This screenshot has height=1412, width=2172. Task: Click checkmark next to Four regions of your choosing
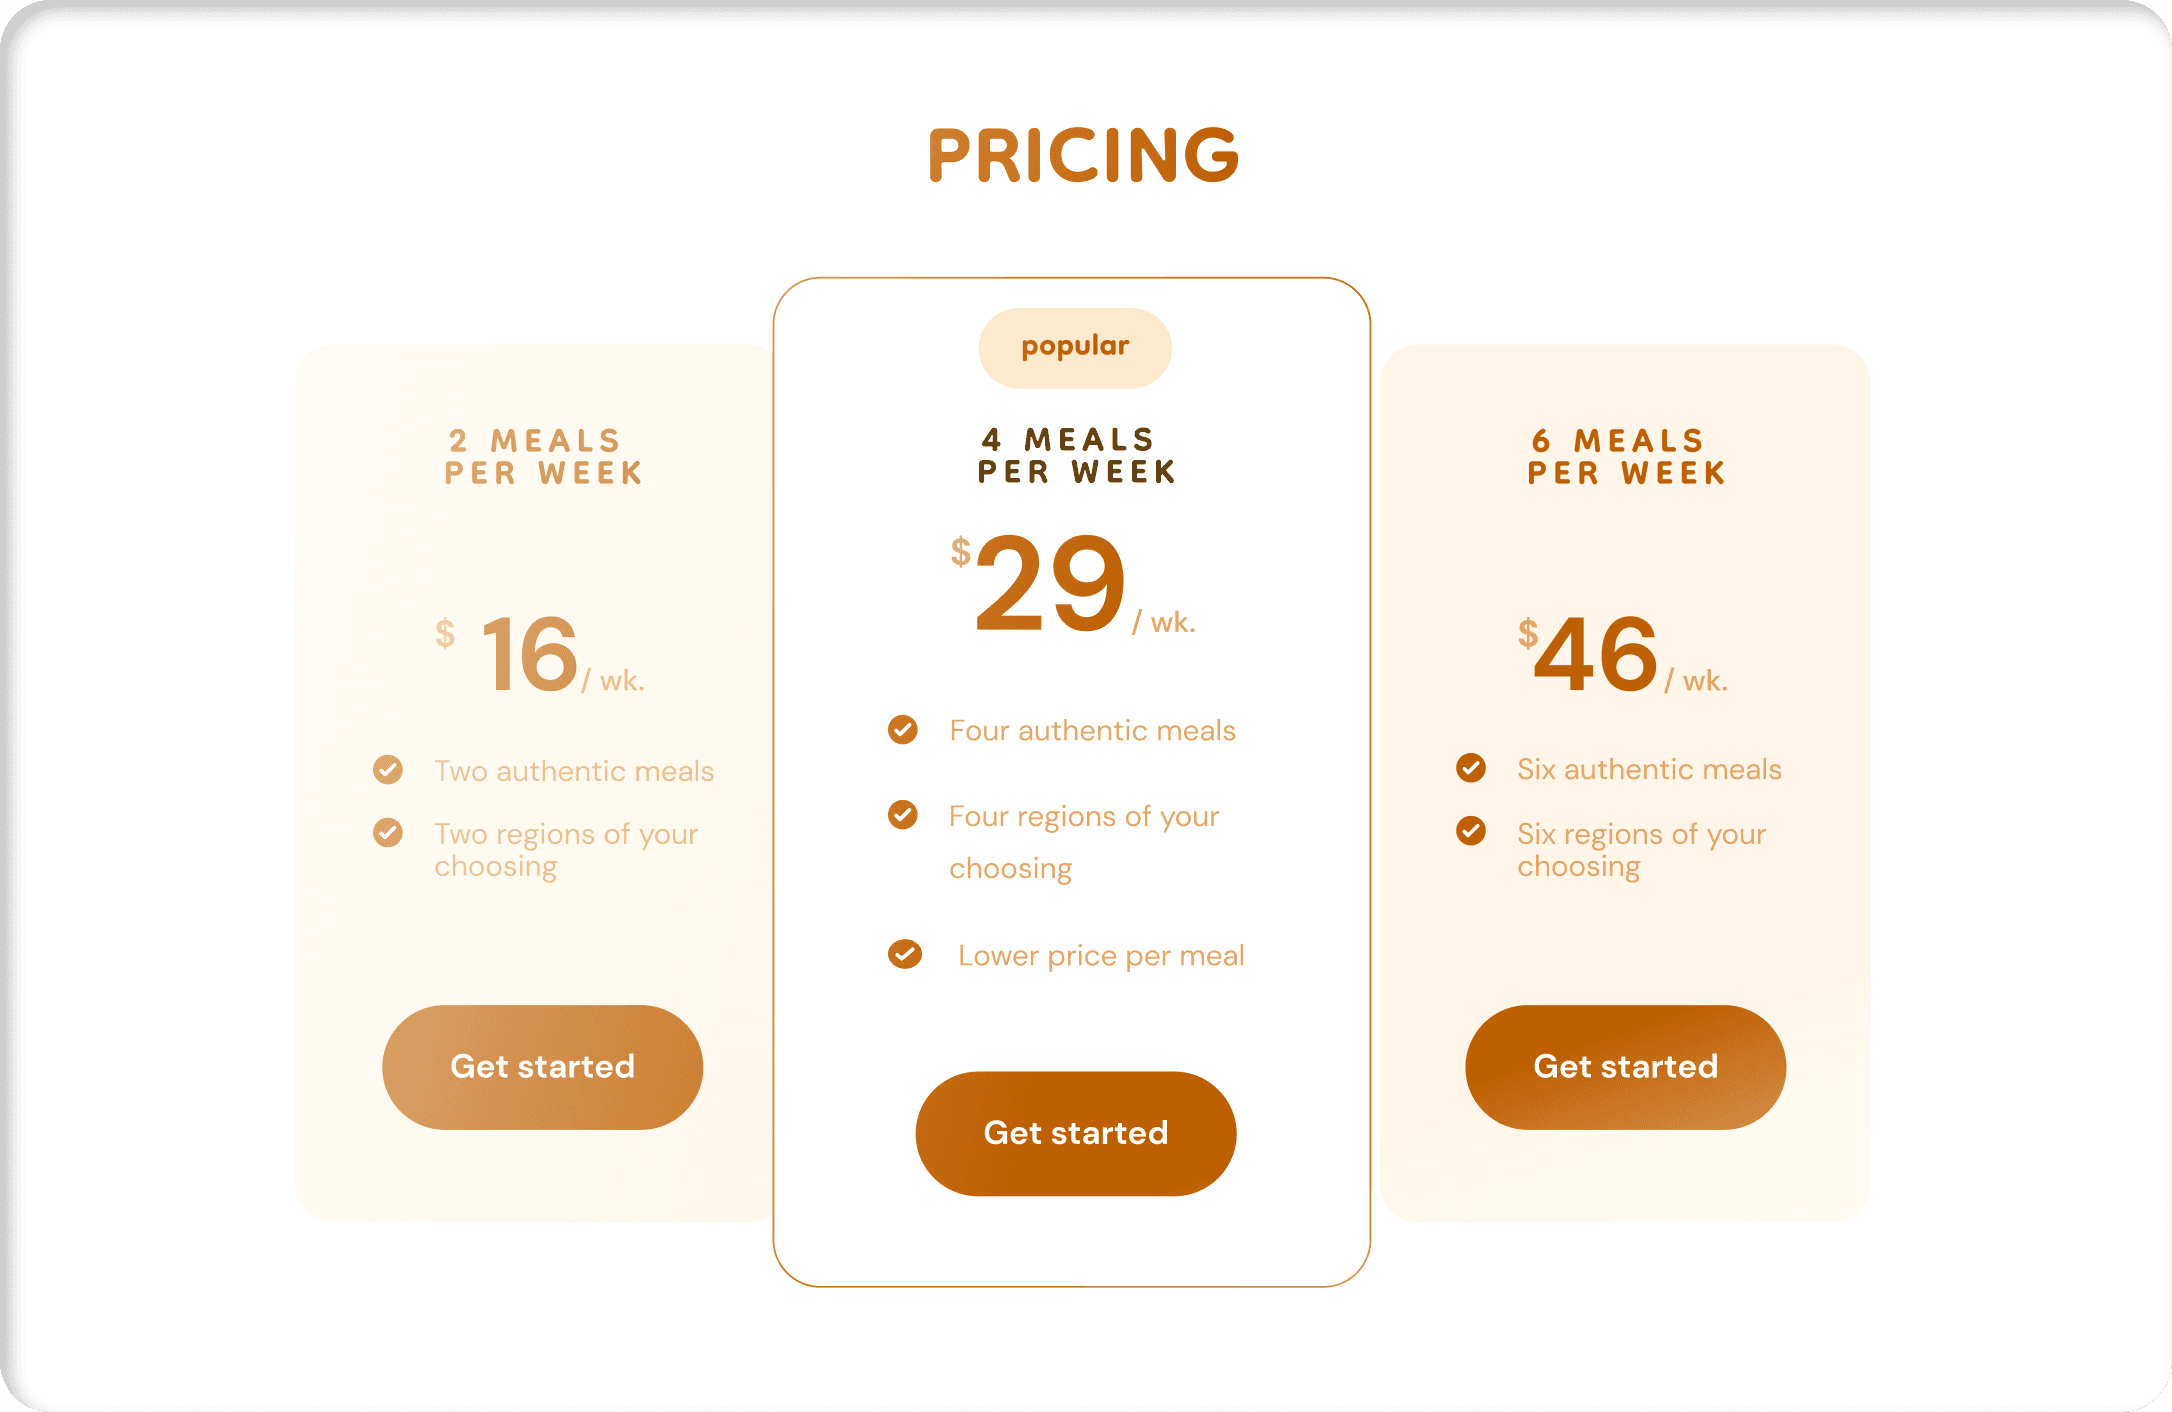(903, 815)
